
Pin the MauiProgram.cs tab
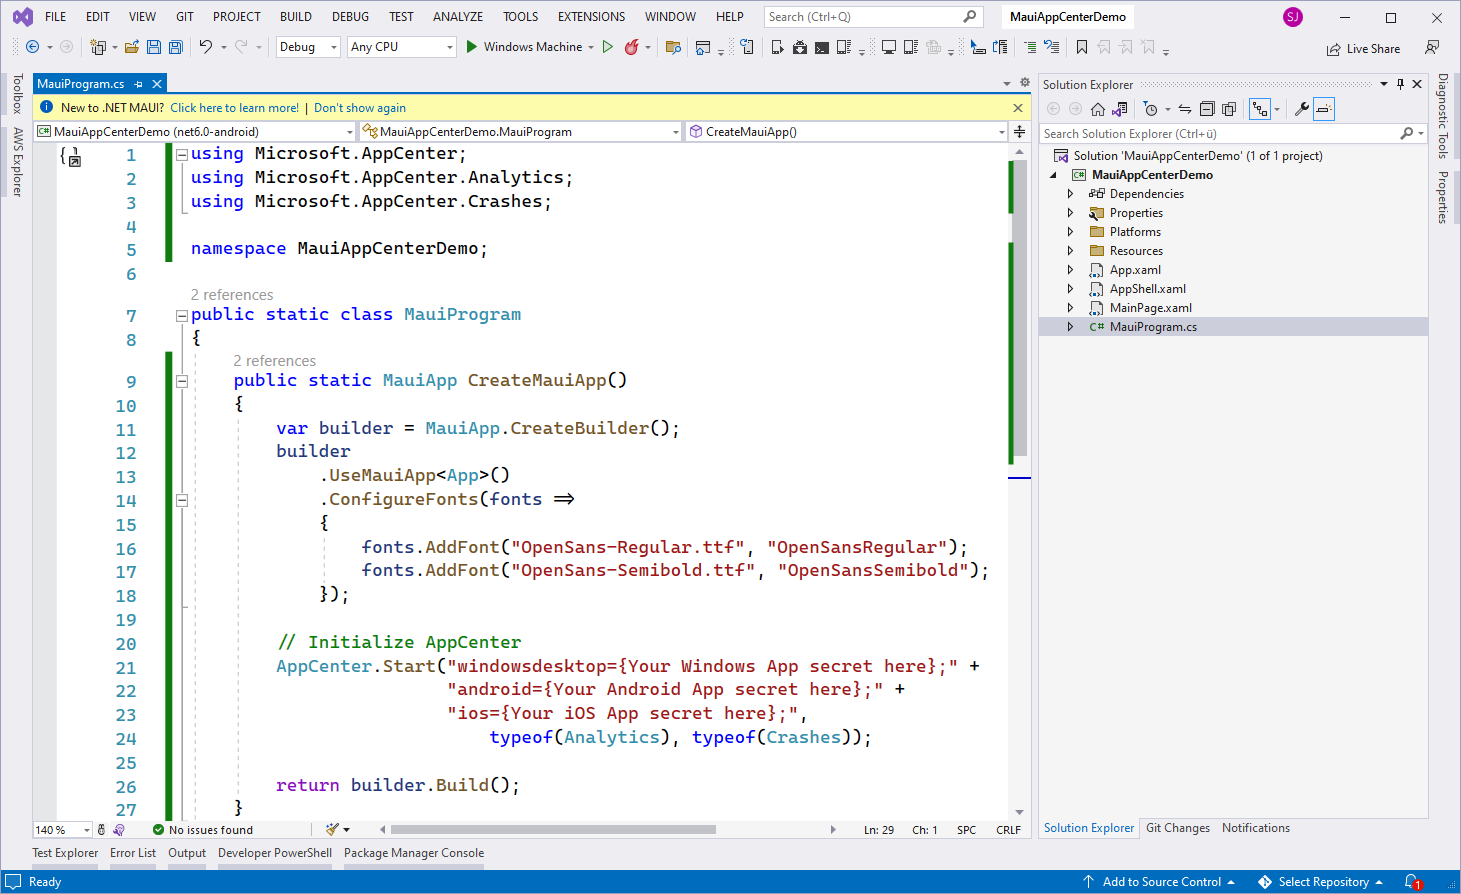[x=139, y=84]
